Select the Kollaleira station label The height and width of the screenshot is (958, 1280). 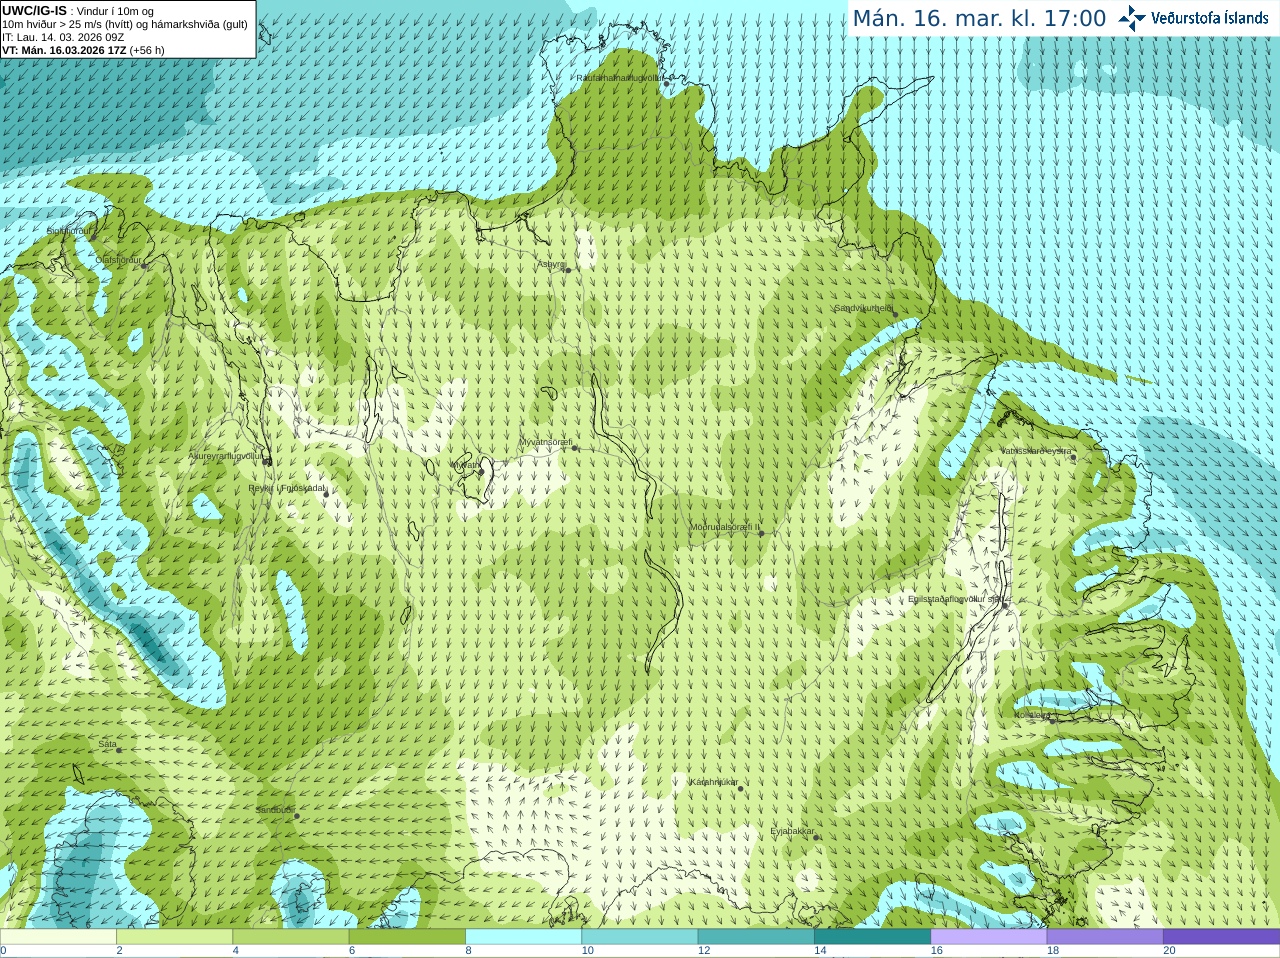(1033, 715)
